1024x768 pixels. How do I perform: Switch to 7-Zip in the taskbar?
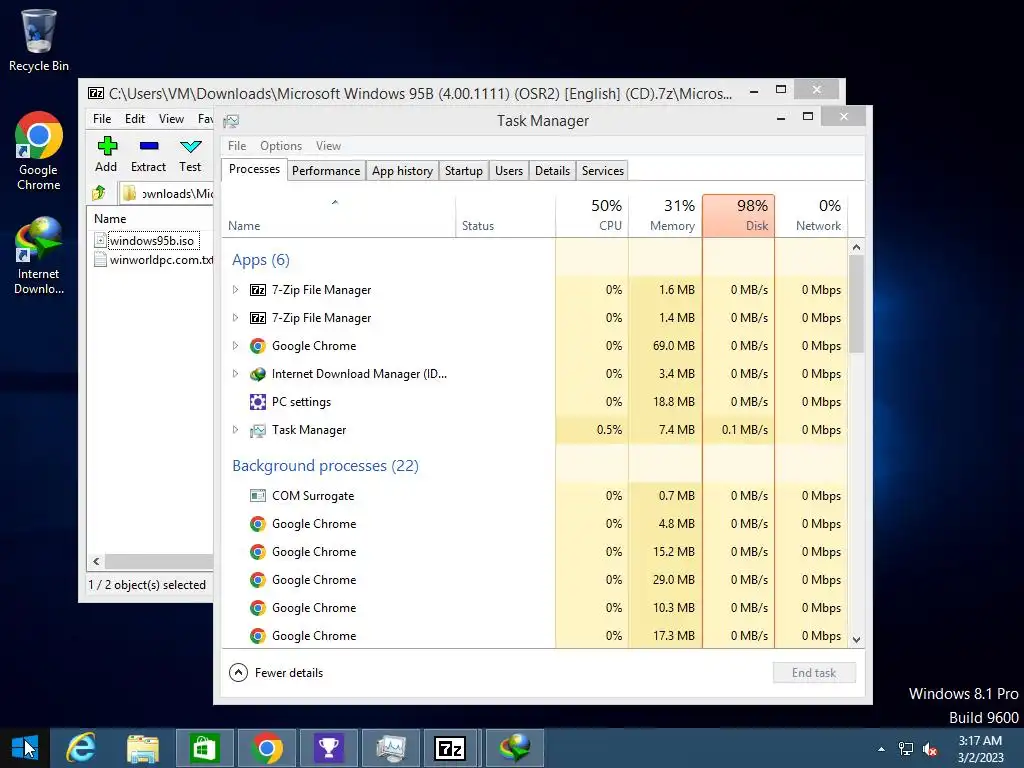pyautogui.click(x=451, y=748)
